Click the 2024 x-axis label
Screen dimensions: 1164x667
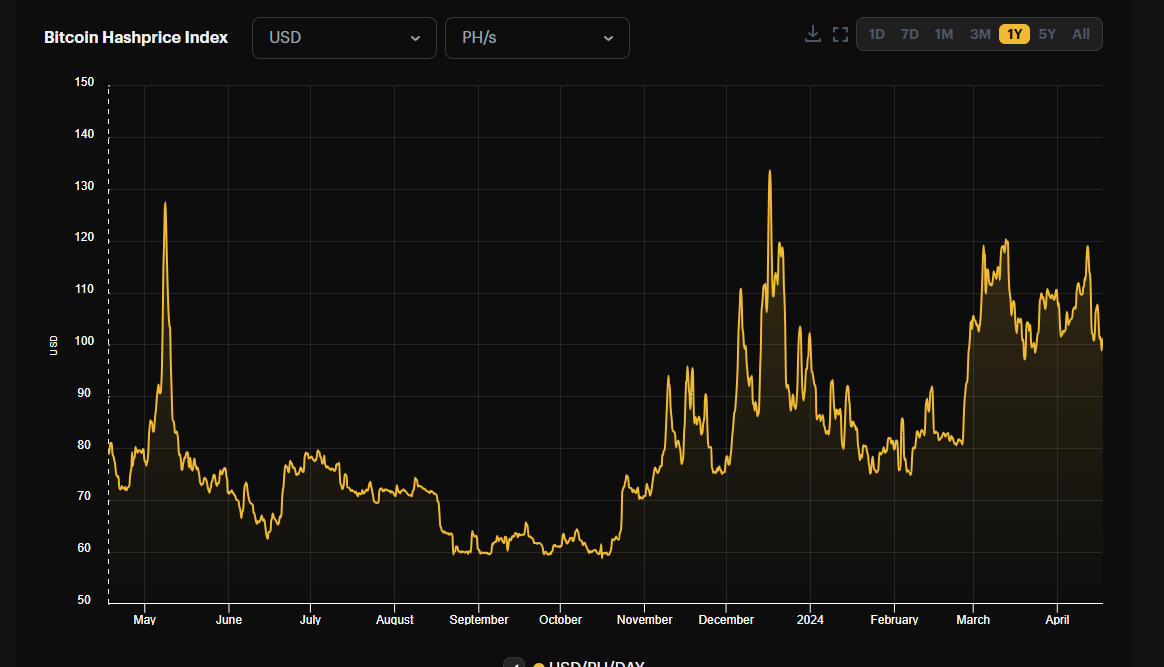coord(810,620)
